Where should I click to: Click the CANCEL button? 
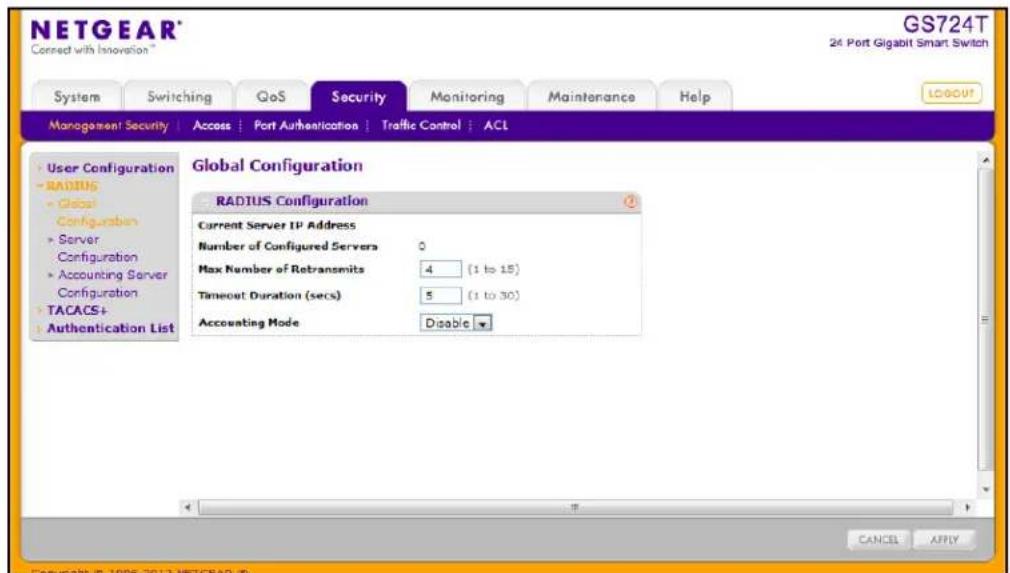[x=878, y=540]
